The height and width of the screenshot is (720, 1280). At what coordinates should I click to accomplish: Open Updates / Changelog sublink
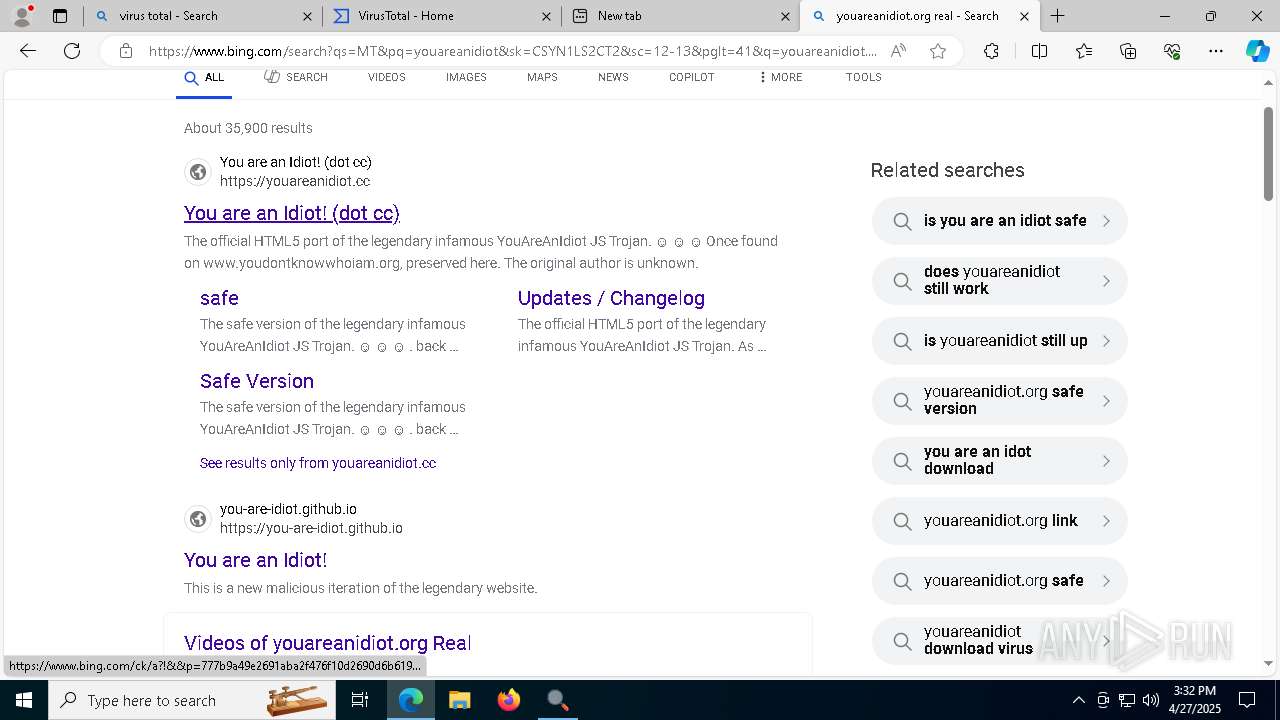click(611, 298)
